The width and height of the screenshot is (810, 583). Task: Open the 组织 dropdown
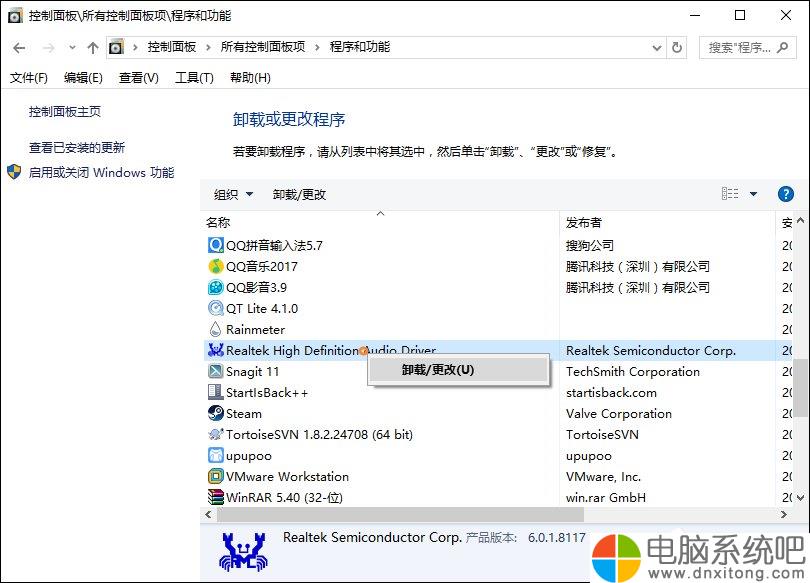click(233, 194)
